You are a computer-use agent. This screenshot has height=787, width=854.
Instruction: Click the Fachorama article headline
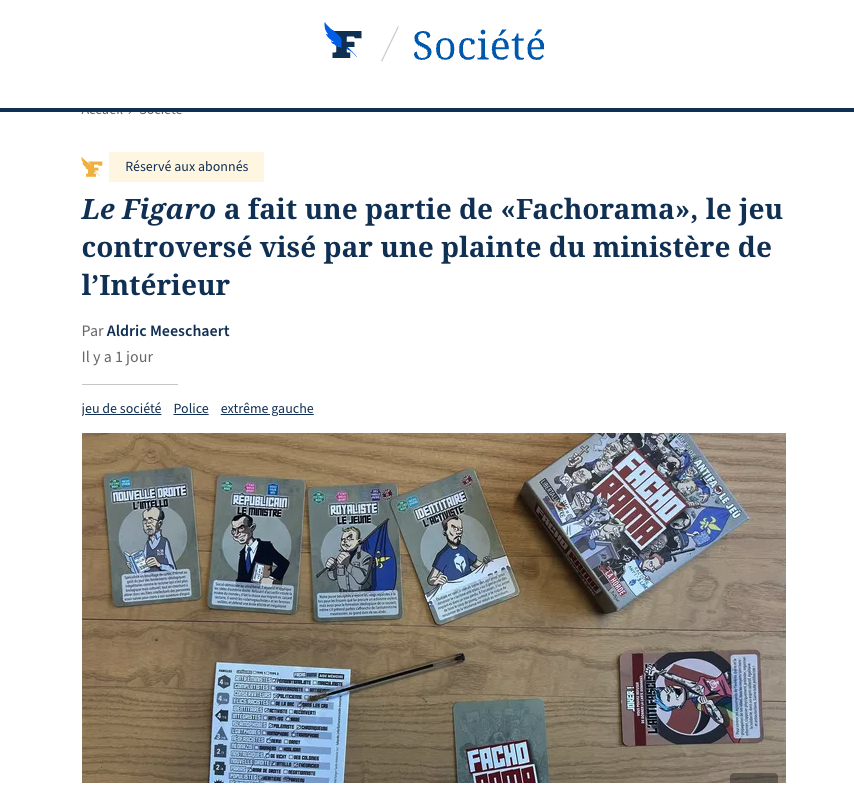[432, 247]
